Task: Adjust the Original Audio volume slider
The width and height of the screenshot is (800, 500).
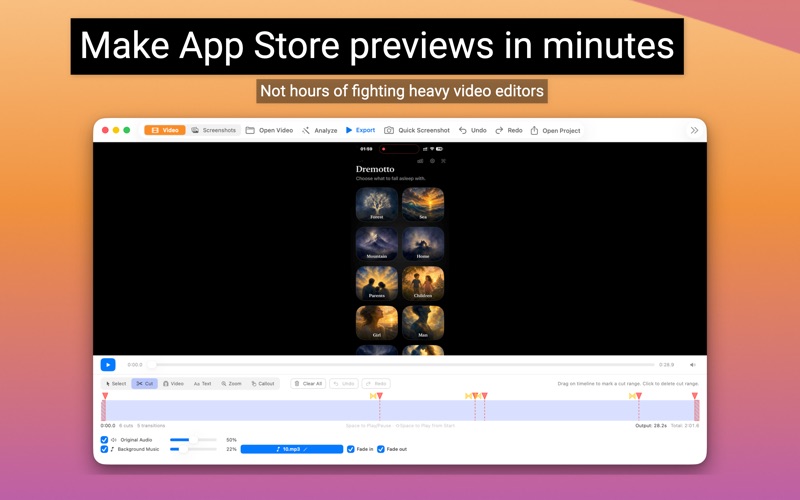Action: point(193,440)
